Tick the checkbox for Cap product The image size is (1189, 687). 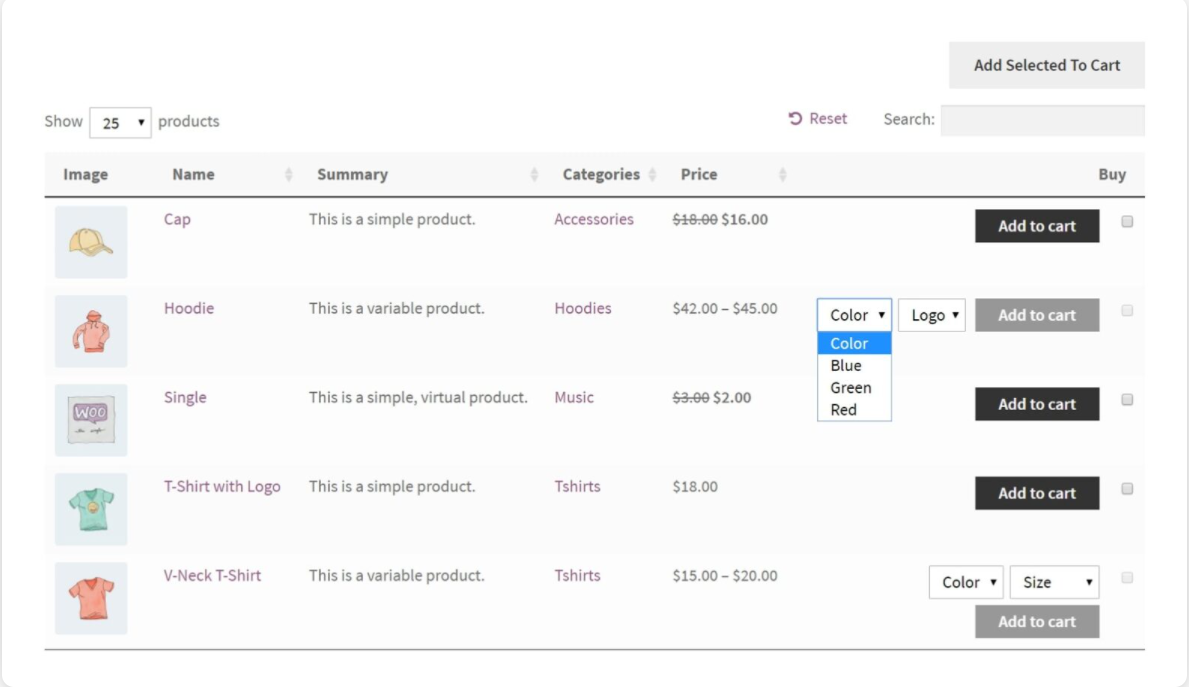click(1127, 222)
